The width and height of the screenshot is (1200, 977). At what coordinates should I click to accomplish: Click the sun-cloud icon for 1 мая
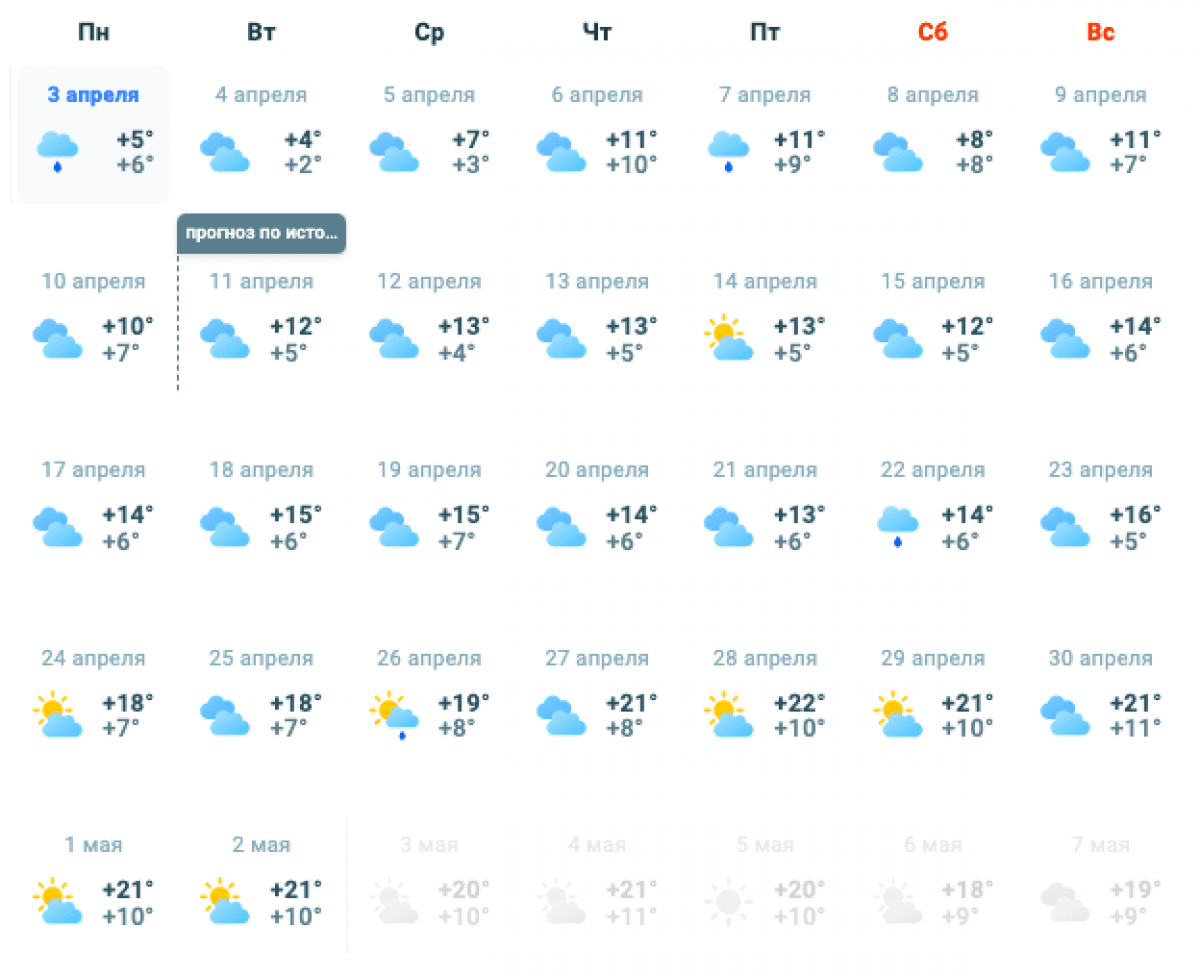coord(57,902)
